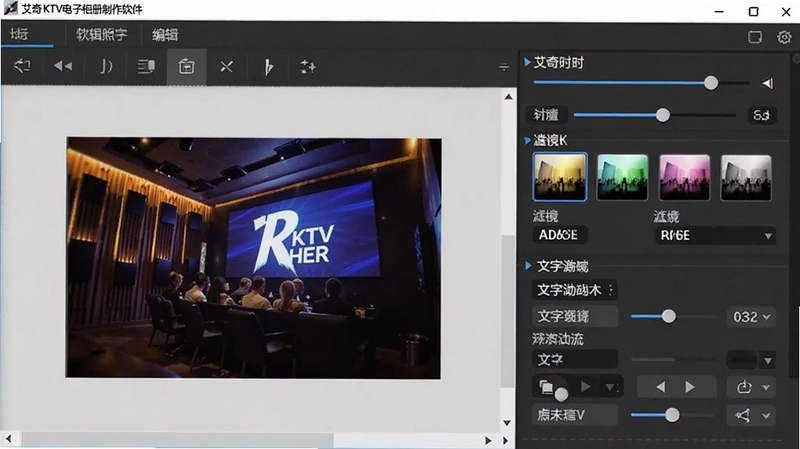The image size is (800, 449).
Task: Click the J-shaped bracket toolbar icon
Action: (x=105, y=66)
